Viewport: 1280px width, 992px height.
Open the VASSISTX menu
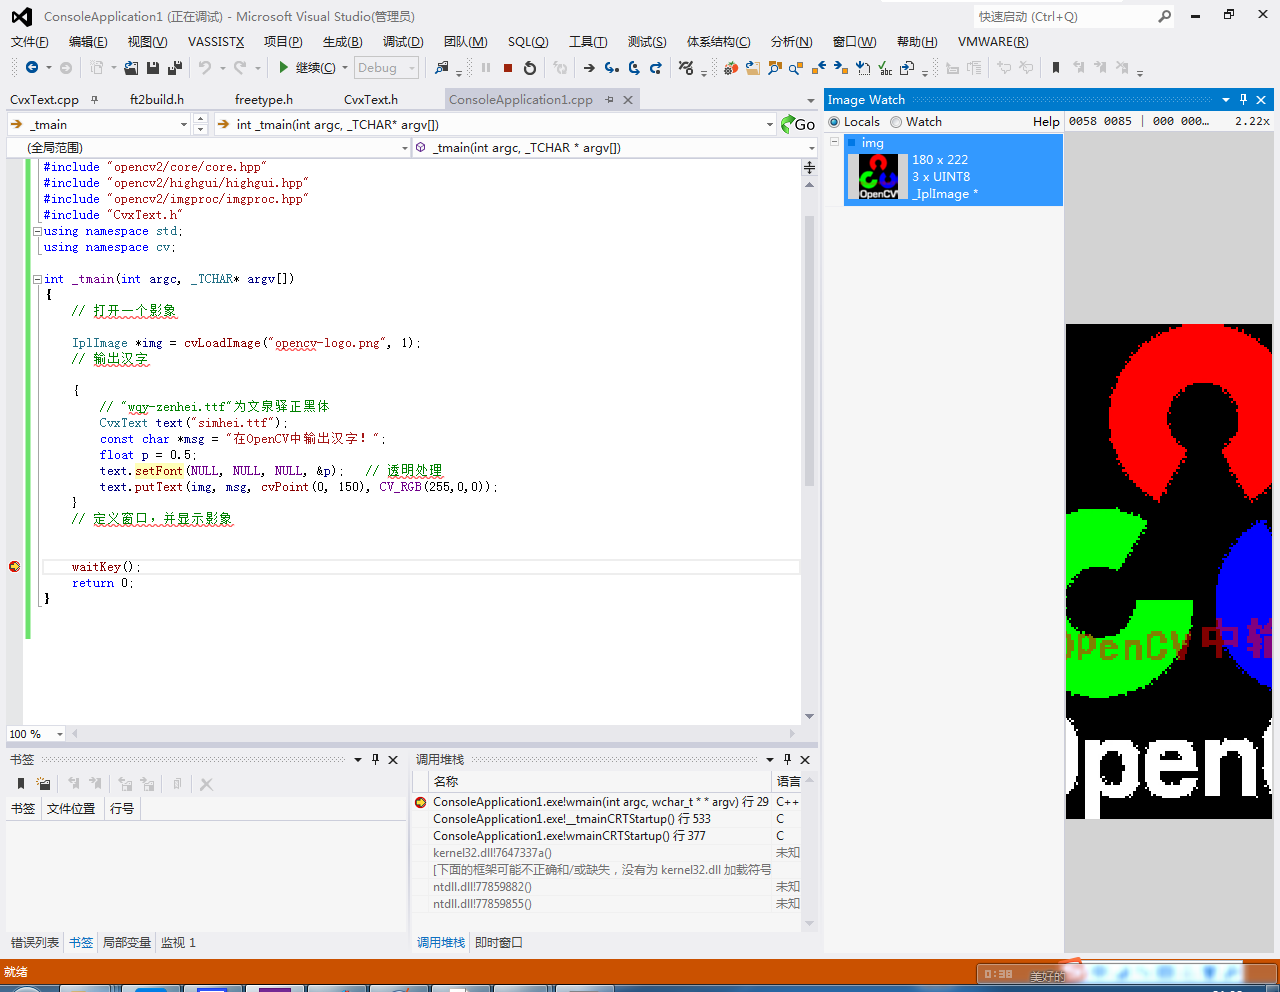click(x=216, y=42)
